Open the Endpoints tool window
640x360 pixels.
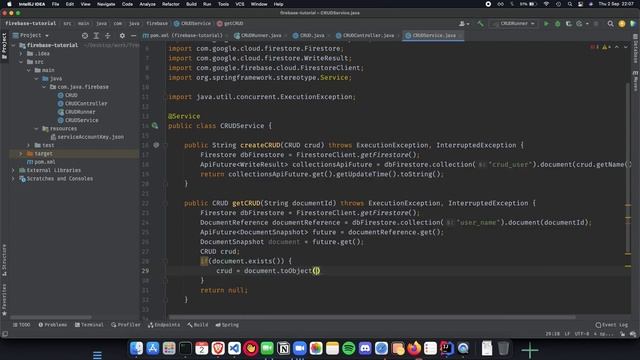click(164, 325)
